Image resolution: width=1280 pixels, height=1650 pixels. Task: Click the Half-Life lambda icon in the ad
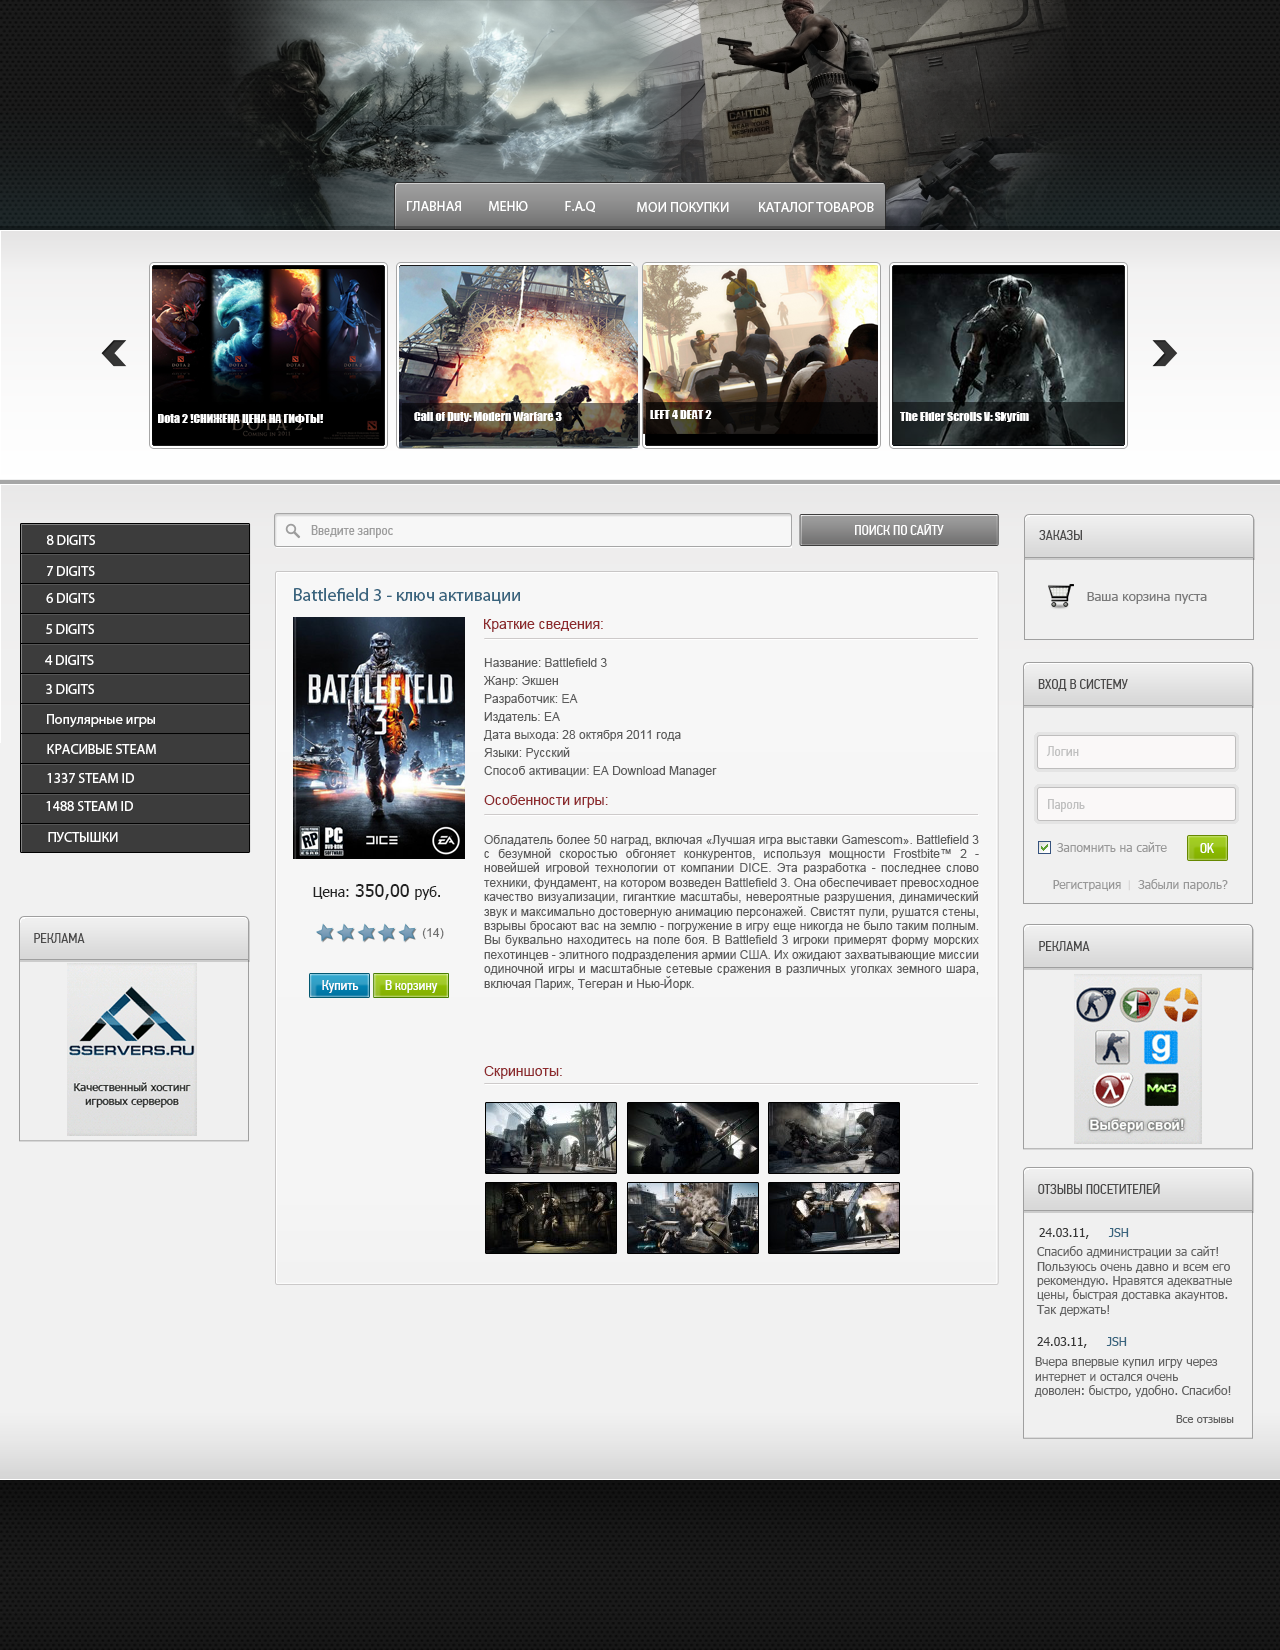[x=1111, y=1089]
